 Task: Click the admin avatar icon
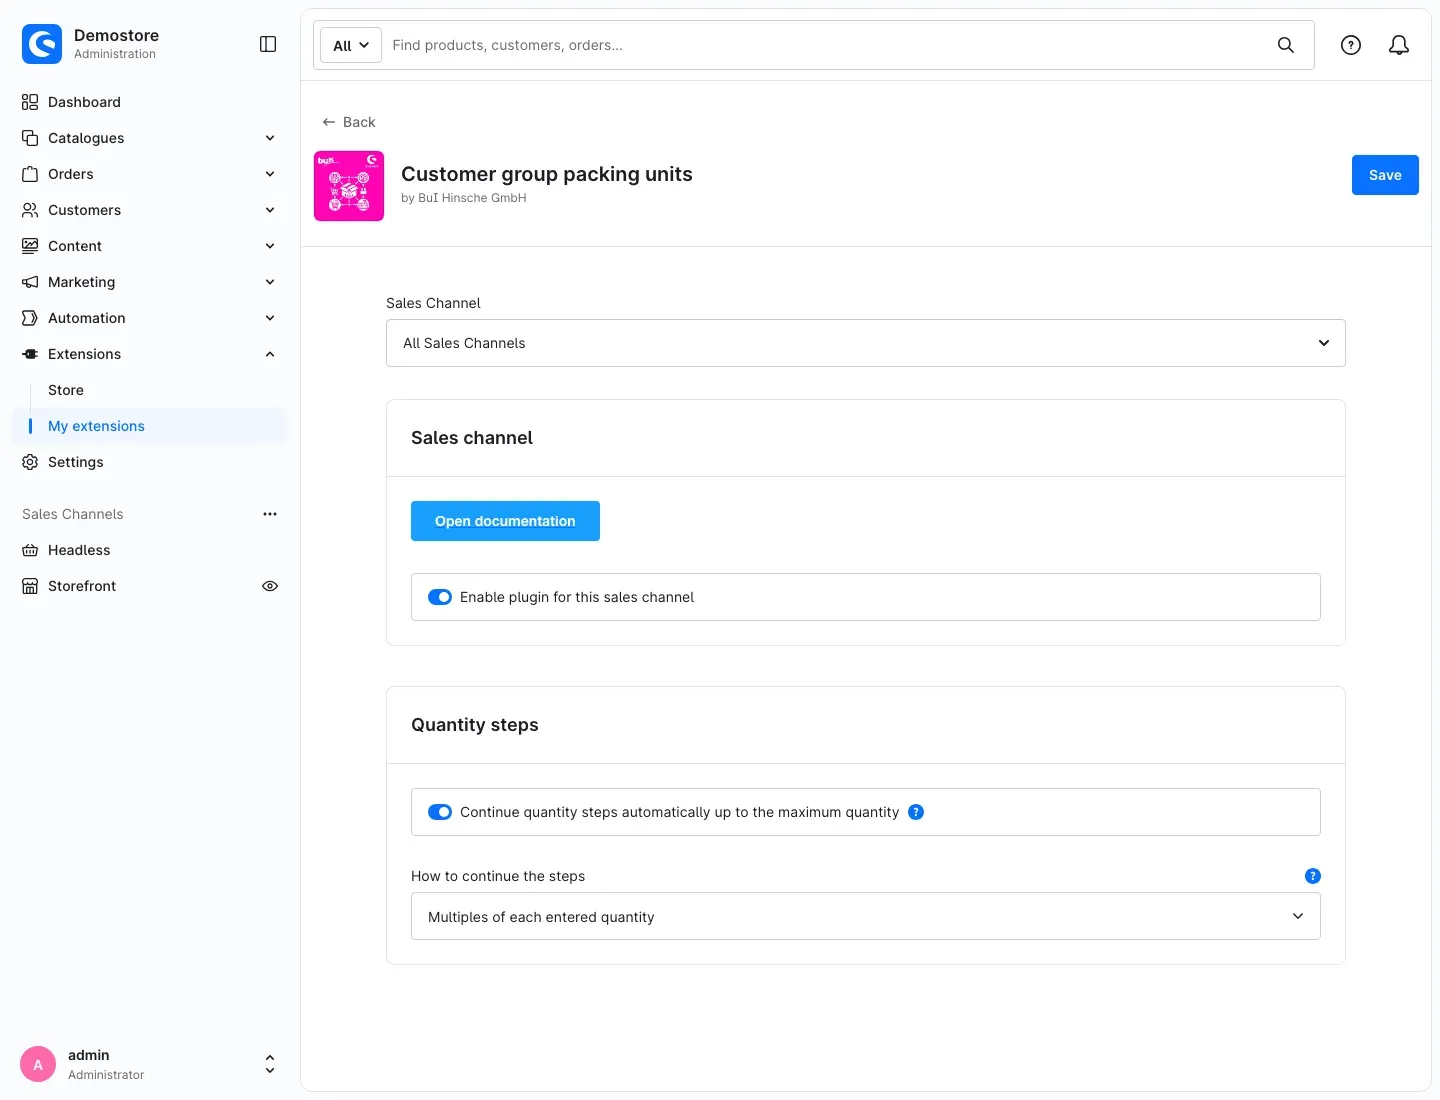pyautogui.click(x=38, y=1064)
